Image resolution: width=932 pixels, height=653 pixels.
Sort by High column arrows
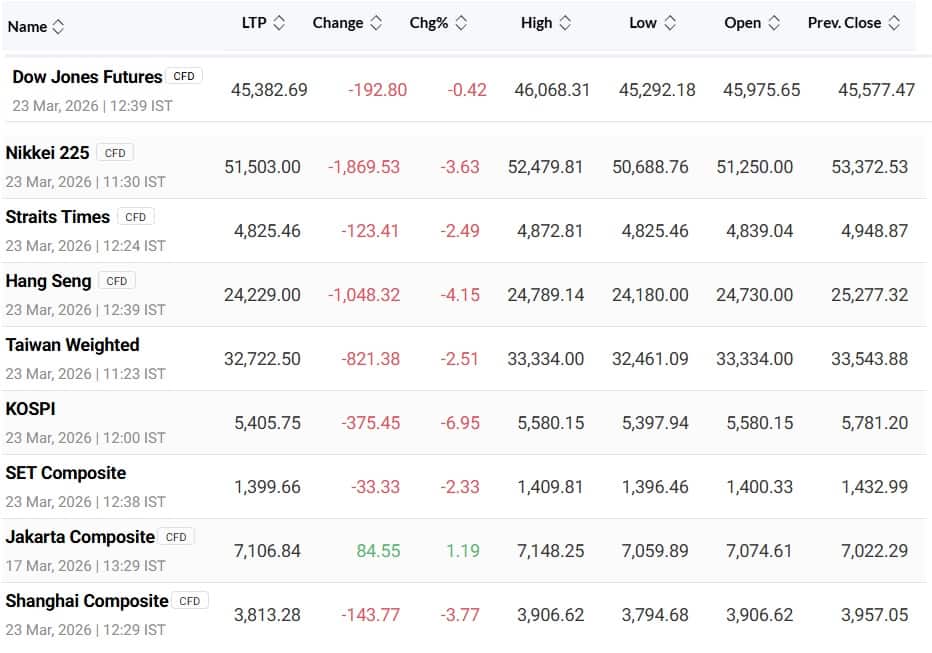[565, 23]
